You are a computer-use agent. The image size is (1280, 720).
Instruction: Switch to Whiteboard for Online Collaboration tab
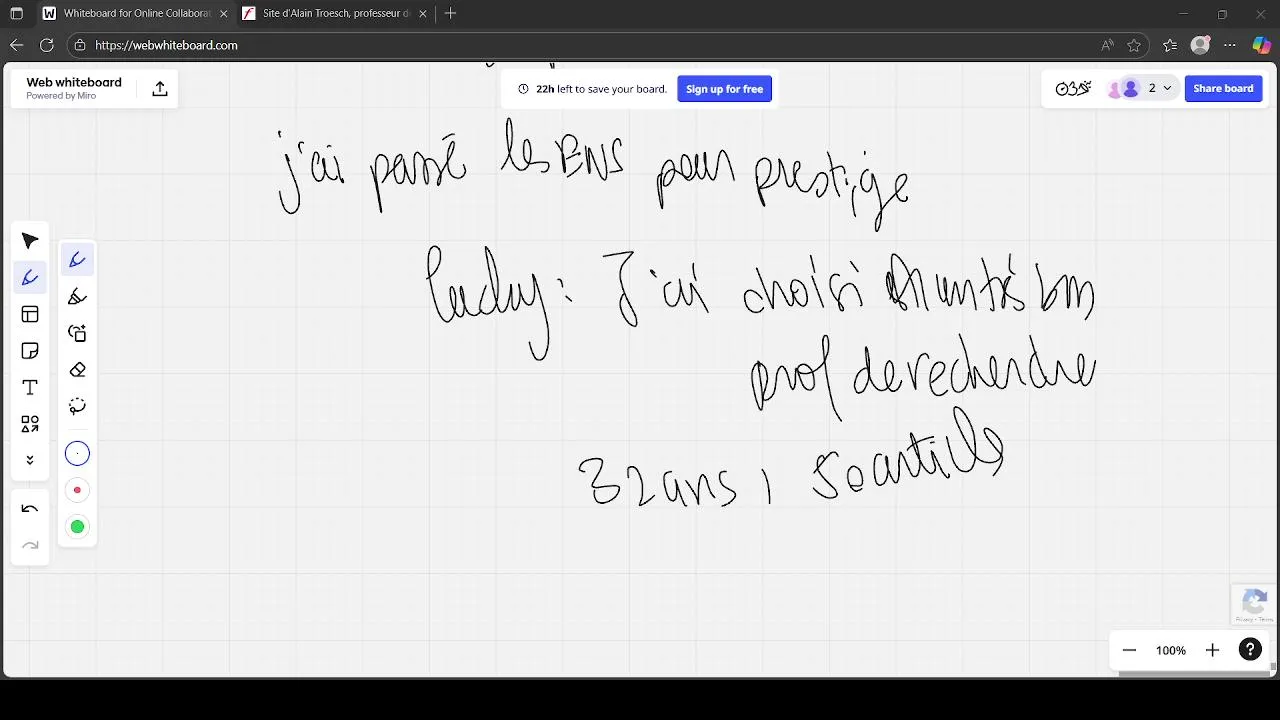[x=136, y=14]
